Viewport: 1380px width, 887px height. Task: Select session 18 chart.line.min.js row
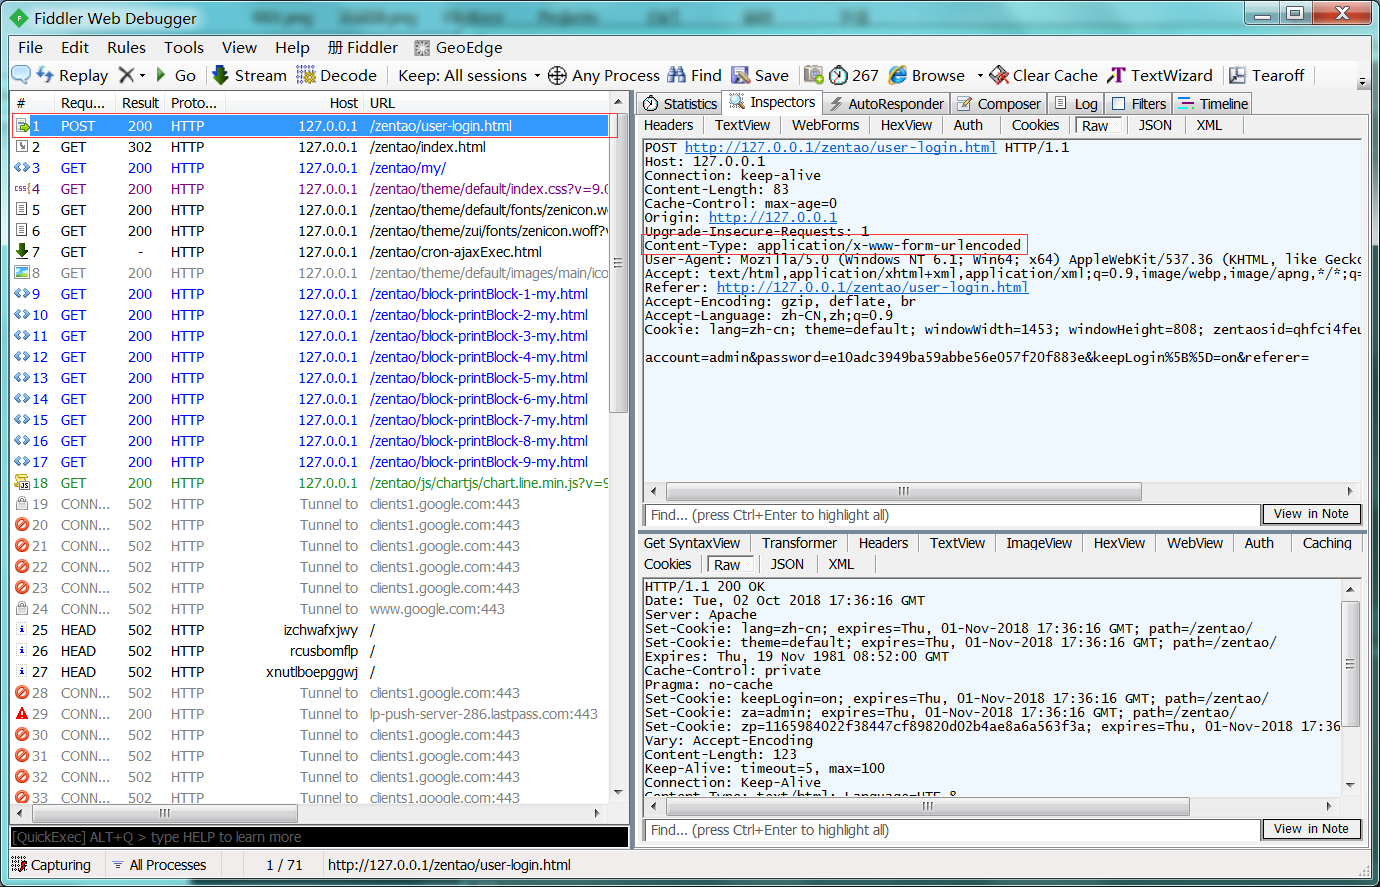tap(310, 483)
